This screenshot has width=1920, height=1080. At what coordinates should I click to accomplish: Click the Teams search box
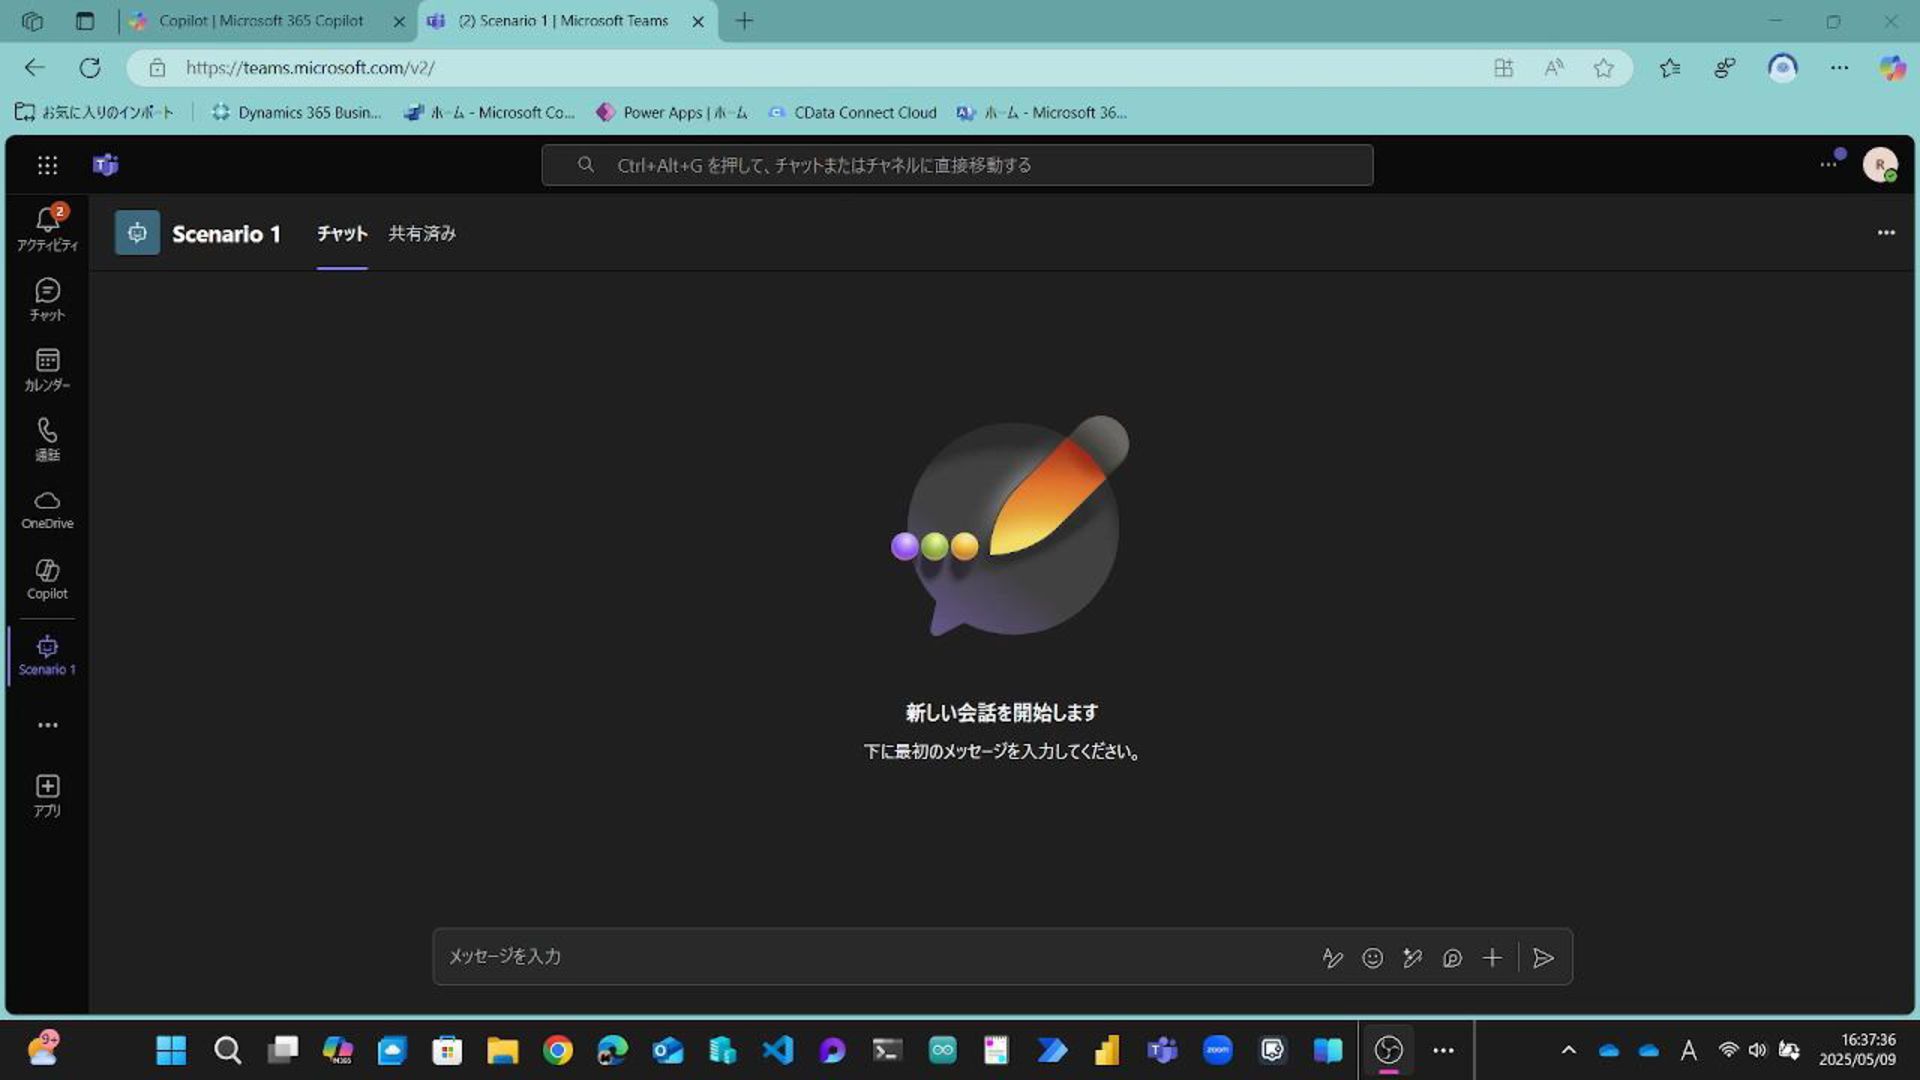956,165
